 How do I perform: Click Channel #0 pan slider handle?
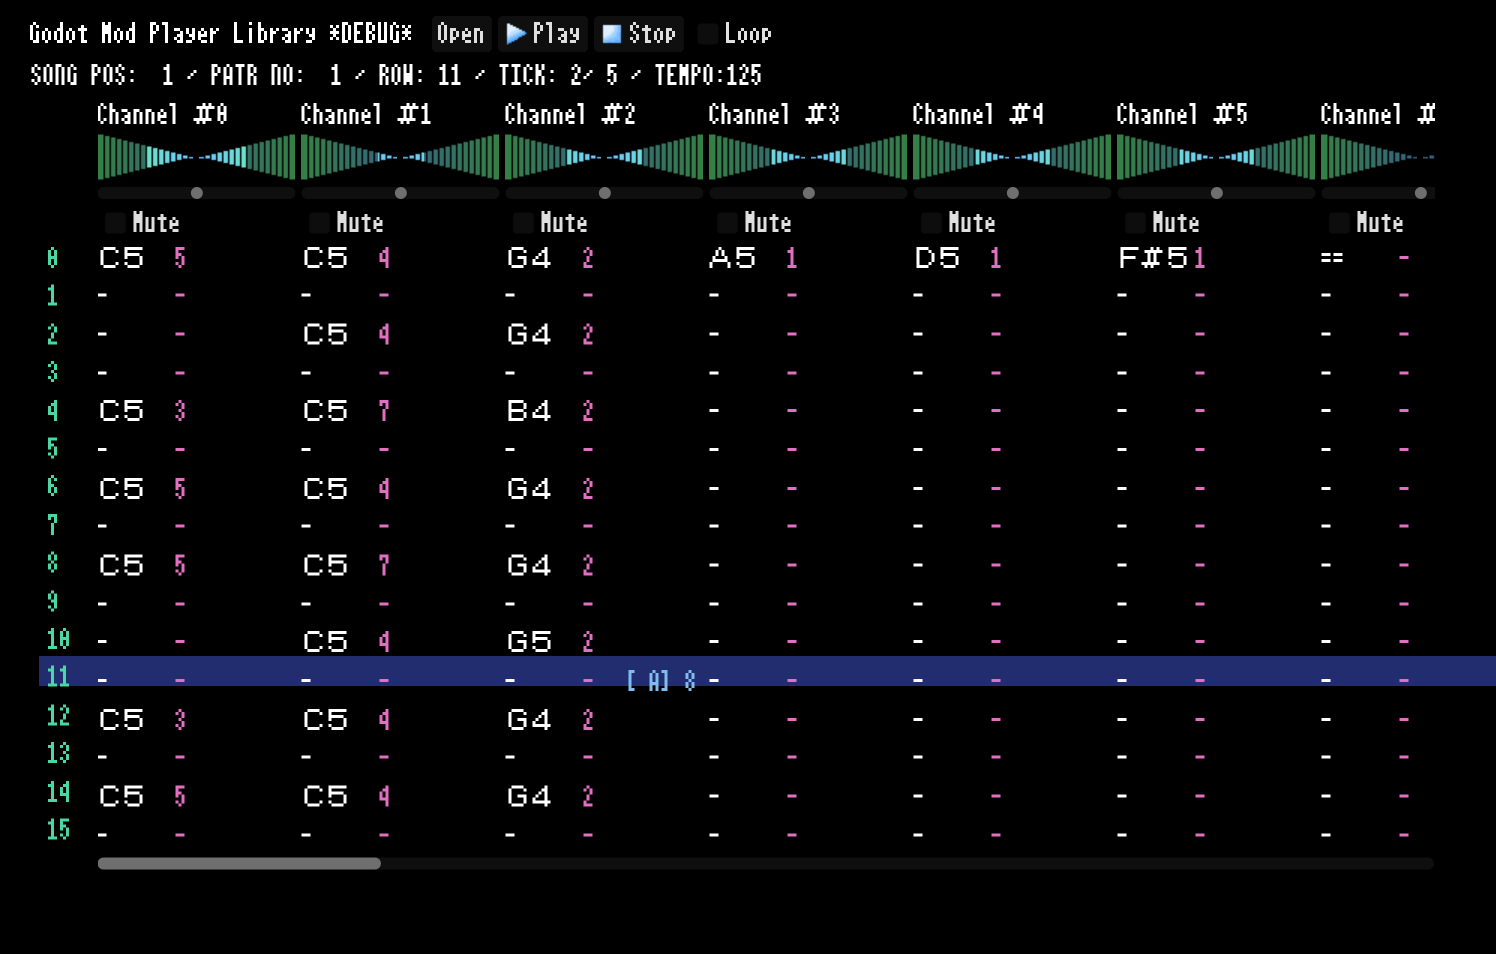(x=197, y=193)
